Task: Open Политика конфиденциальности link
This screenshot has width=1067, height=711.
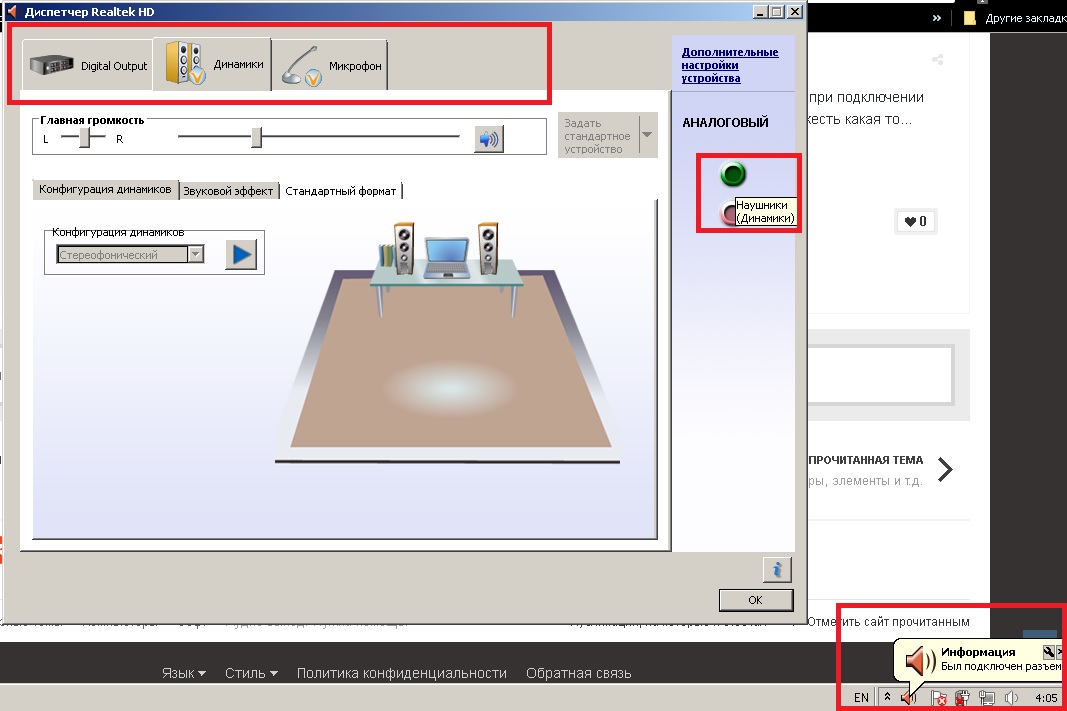Action: (401, 673)
